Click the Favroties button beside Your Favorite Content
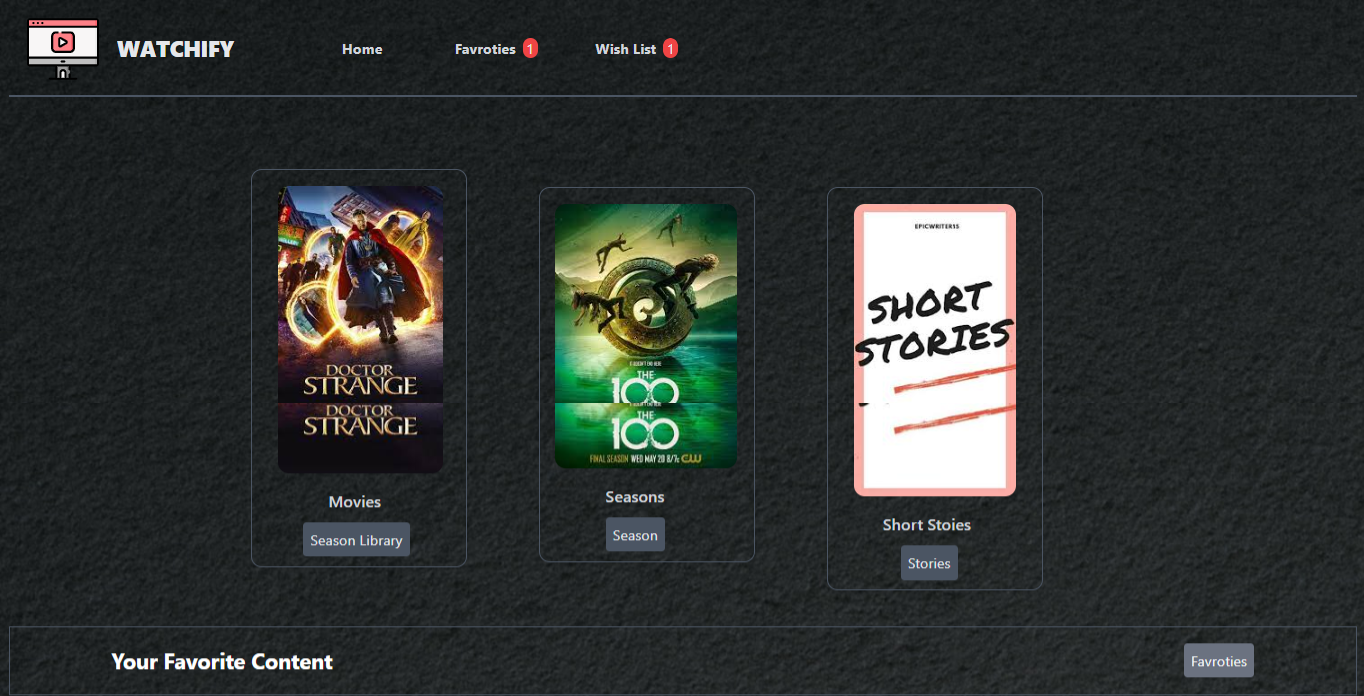This screenshot has height=696, width=1364. [1219, 661]
